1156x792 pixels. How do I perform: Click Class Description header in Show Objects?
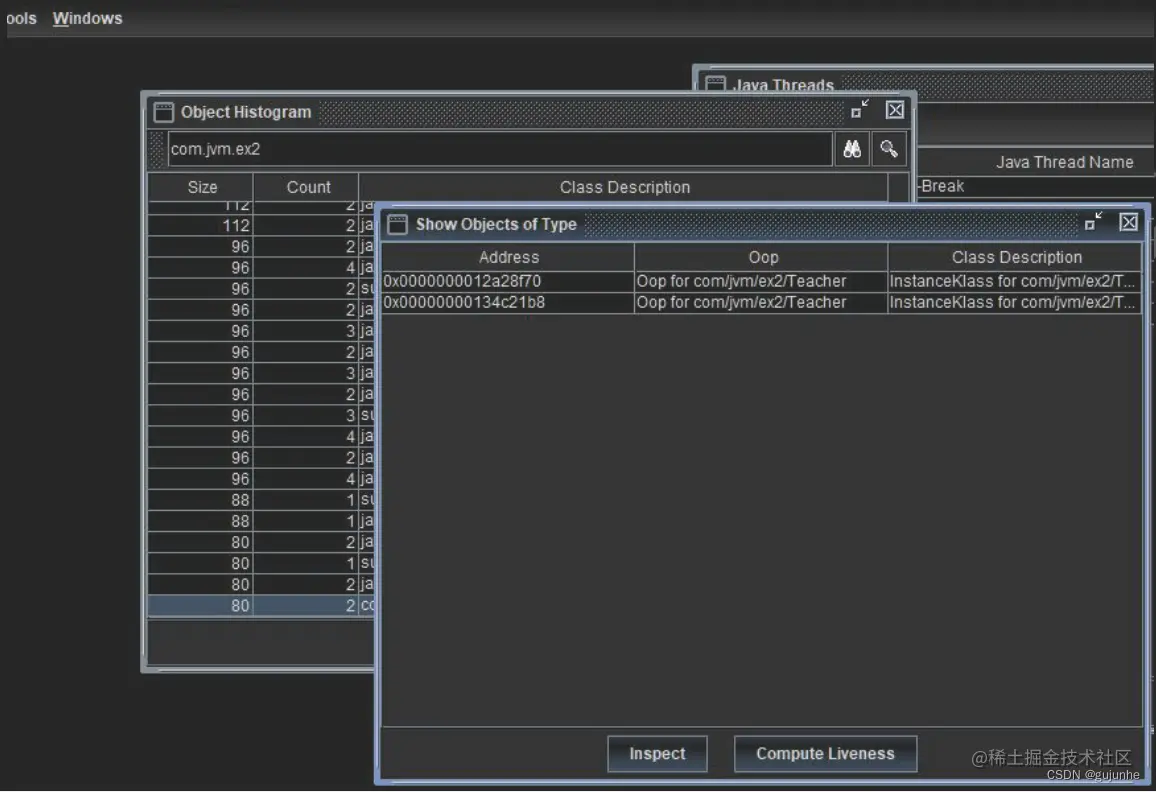(x=1015, y=257)
